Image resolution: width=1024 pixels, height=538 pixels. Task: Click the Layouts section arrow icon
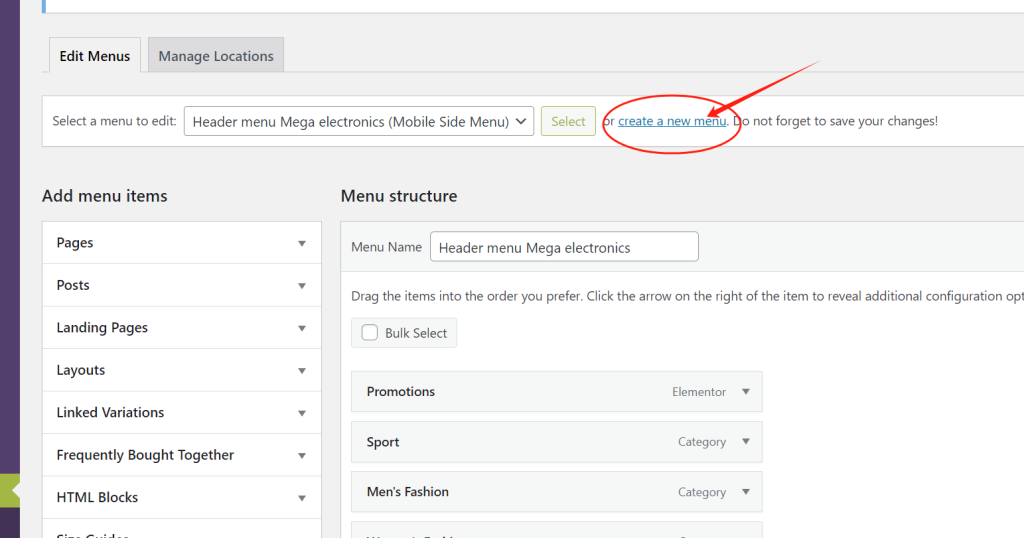coord(302,370)
